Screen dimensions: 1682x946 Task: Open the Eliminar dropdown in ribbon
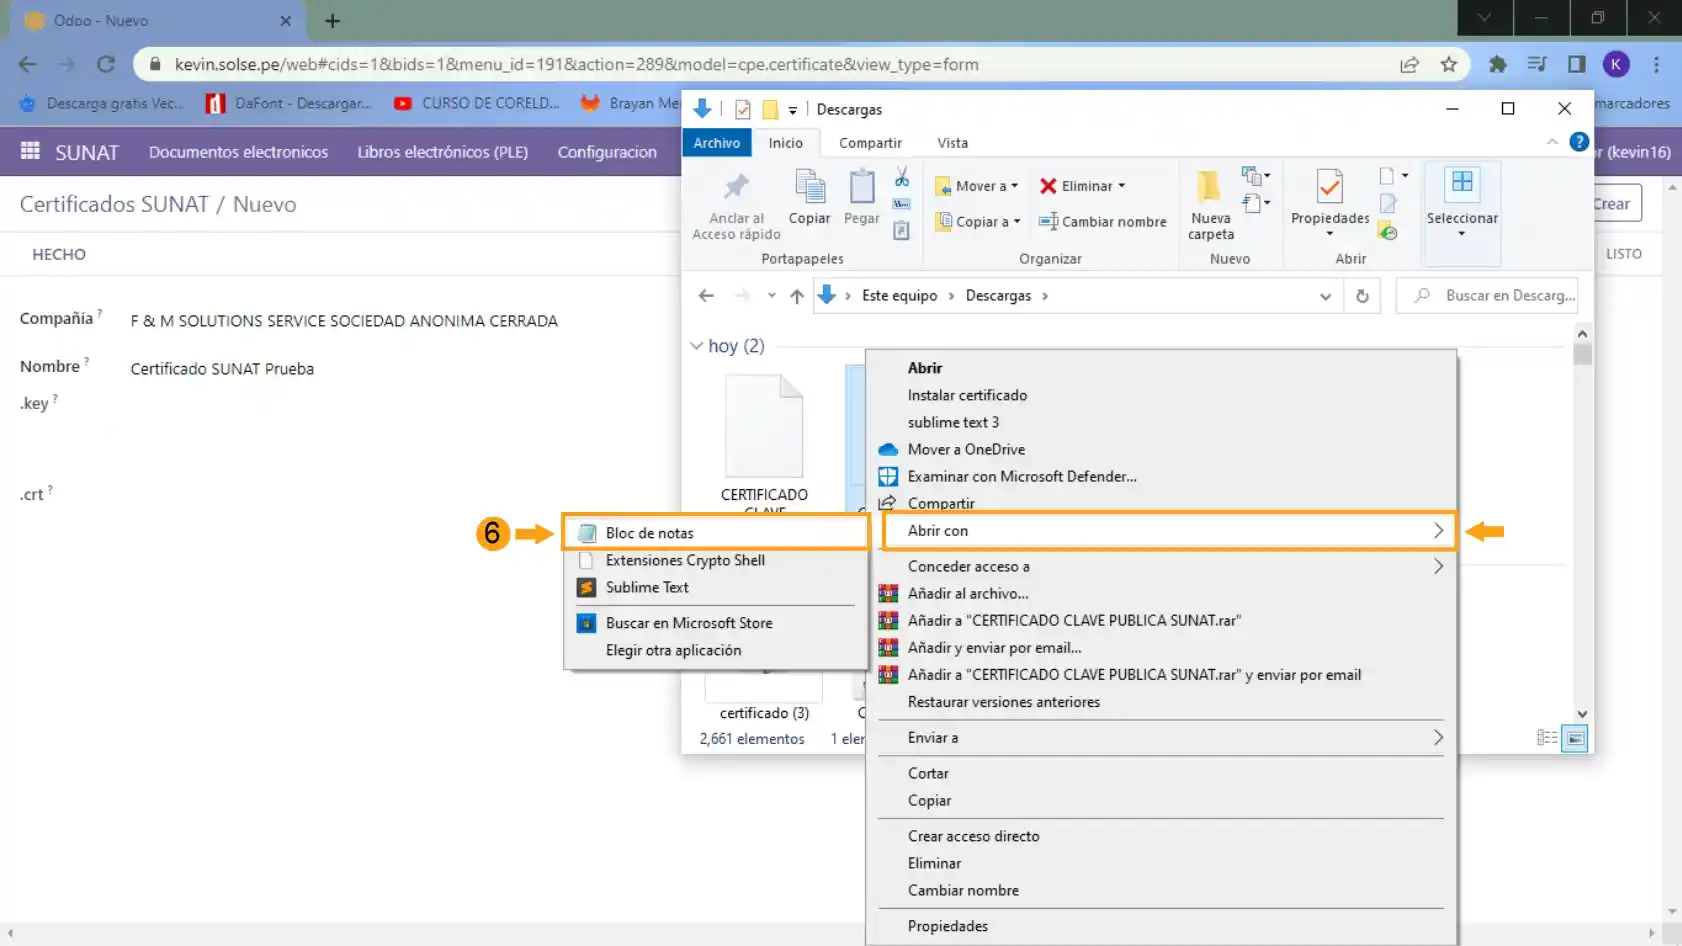click(x=1083, y=186)
